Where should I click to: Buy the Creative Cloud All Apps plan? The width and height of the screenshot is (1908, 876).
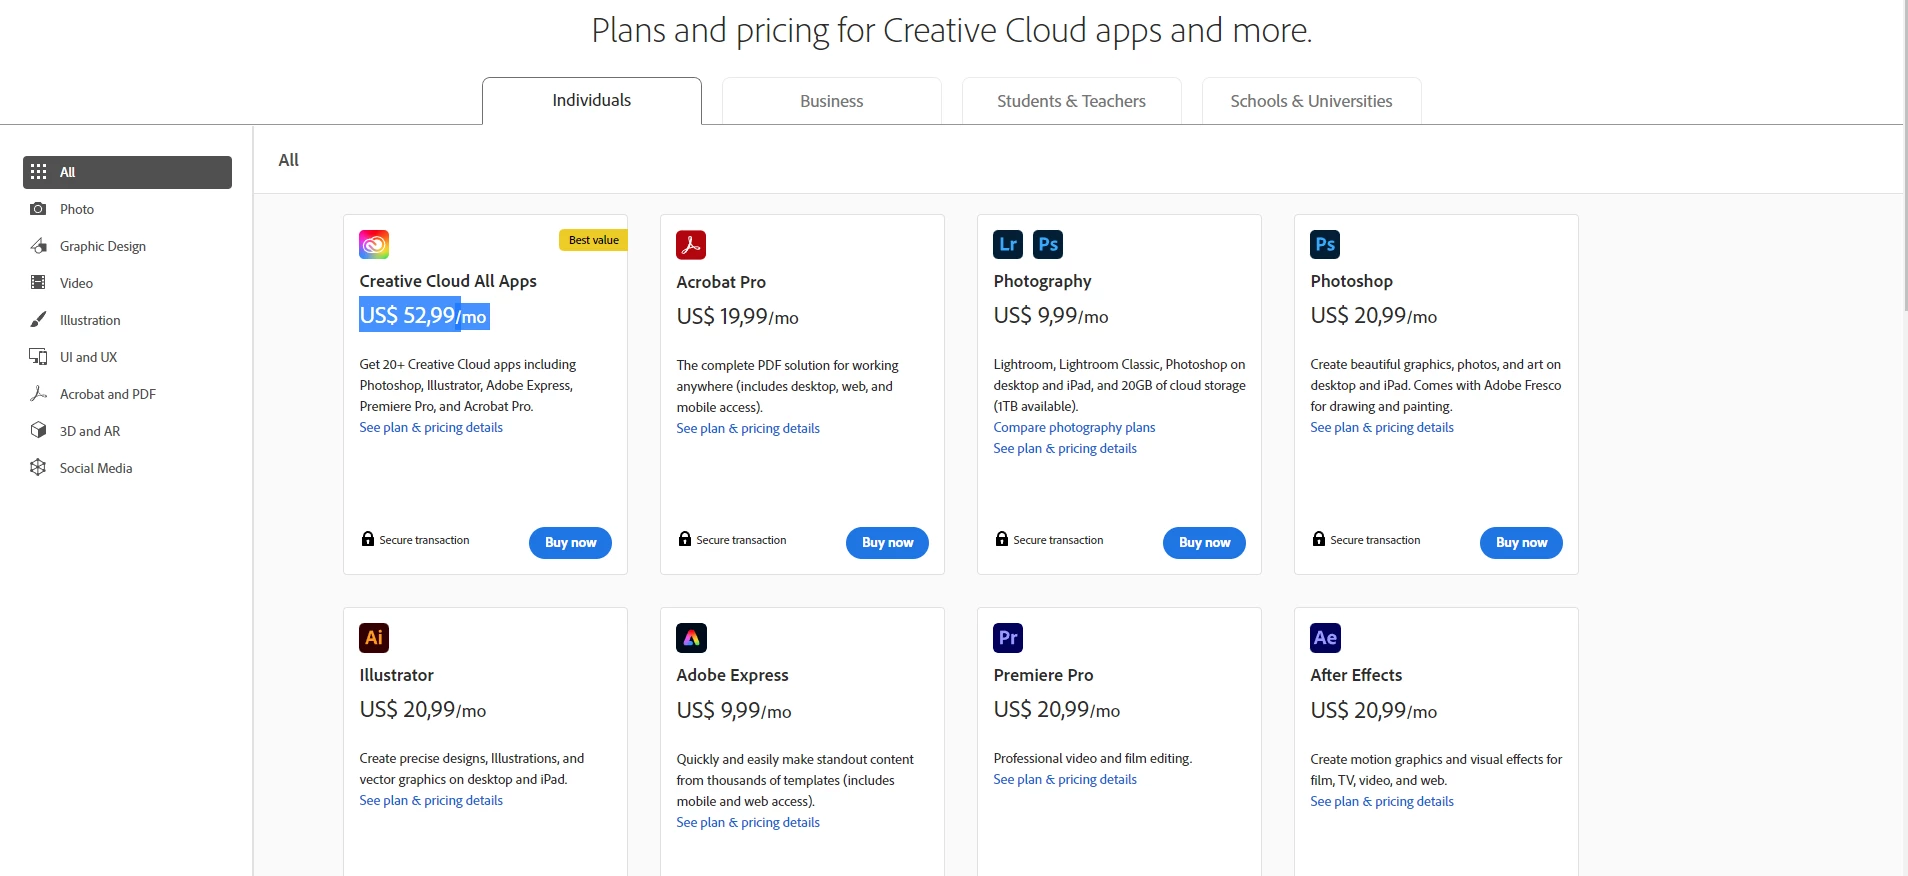tap(570, 542)
